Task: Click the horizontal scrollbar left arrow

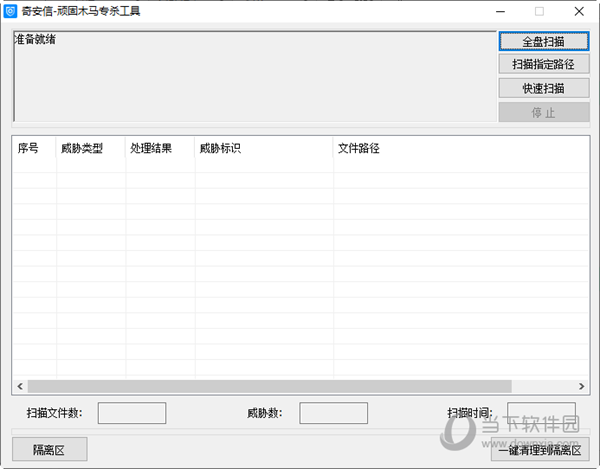Action: click(x=20, y=386)
